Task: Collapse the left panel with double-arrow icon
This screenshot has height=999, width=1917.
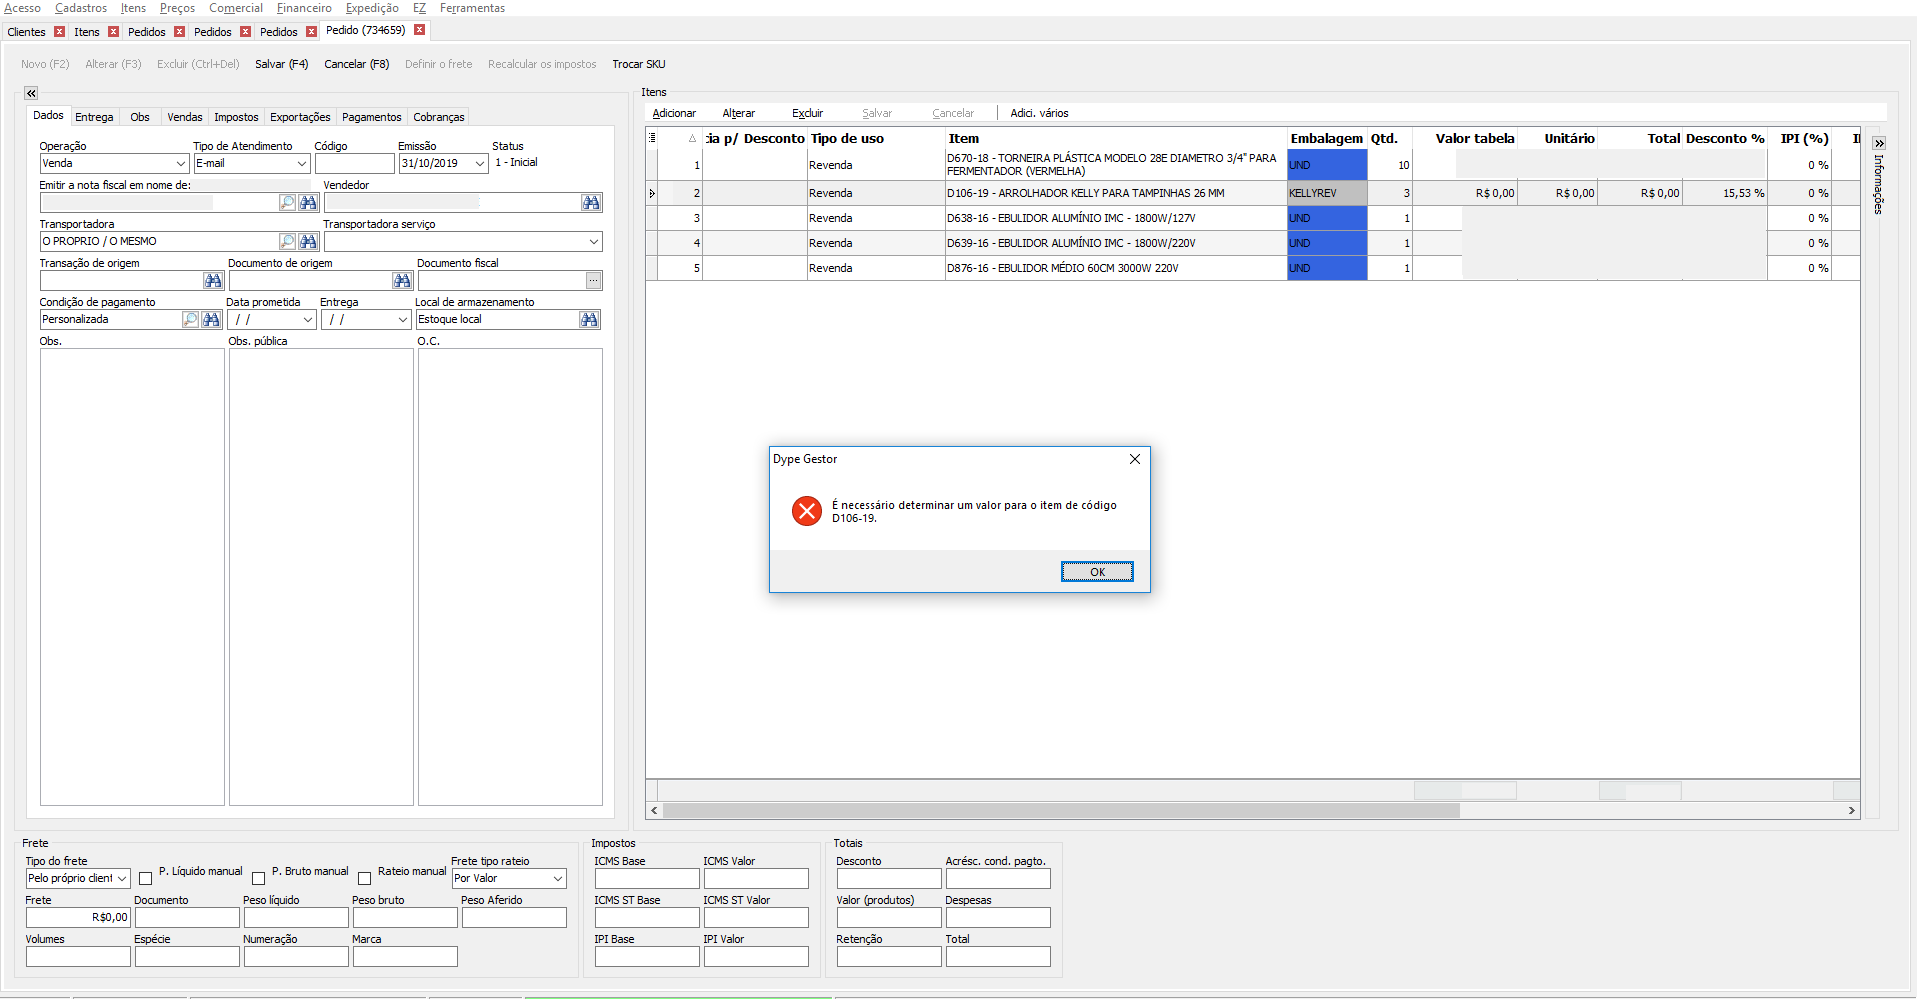Action: 31,93
